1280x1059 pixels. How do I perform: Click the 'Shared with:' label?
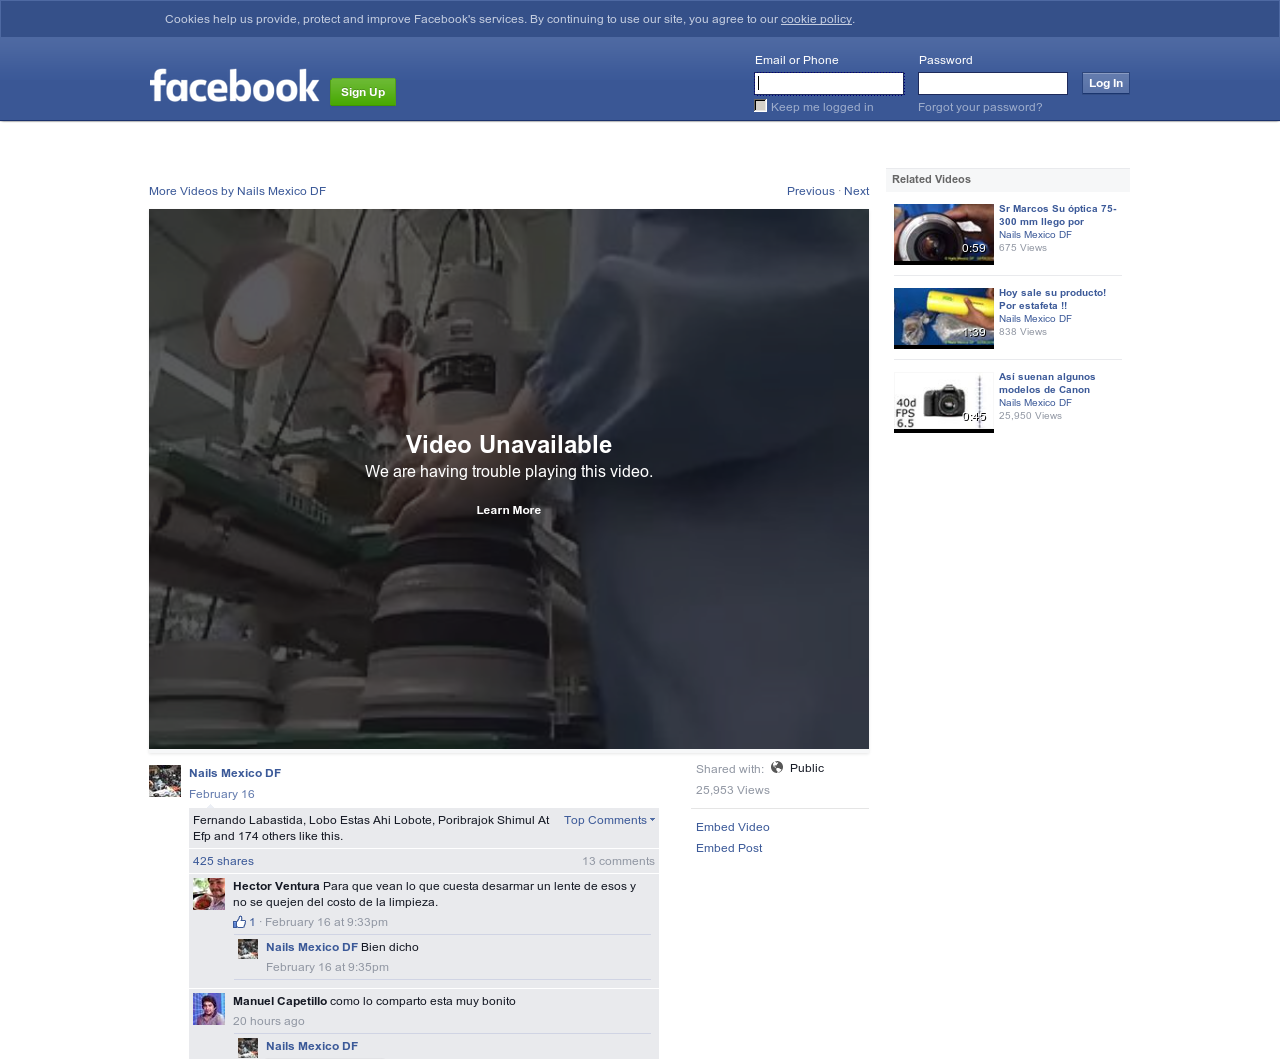click(730, 769)
